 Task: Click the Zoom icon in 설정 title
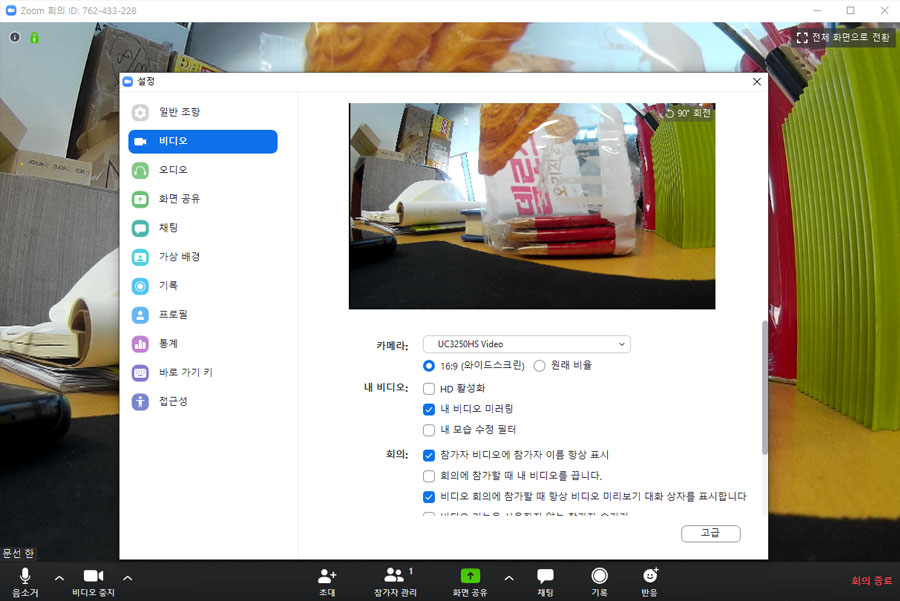[x=128, y=82]
